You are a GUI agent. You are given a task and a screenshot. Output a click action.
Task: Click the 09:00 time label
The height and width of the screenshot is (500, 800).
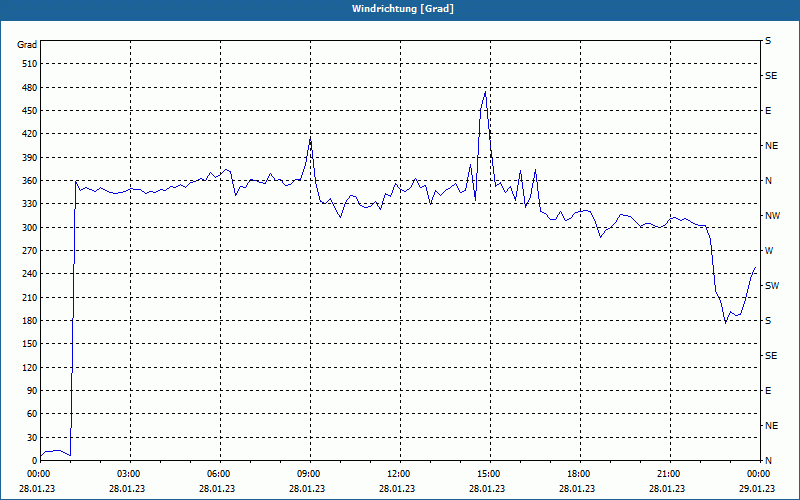click(x=308, y=473)
